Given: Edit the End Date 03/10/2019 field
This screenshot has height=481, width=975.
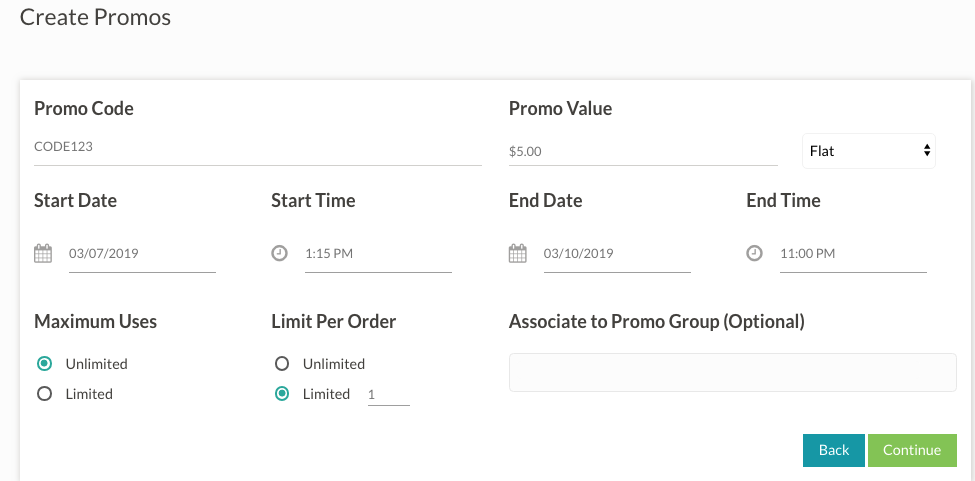Looking at the screenshot, I should 616,254.
